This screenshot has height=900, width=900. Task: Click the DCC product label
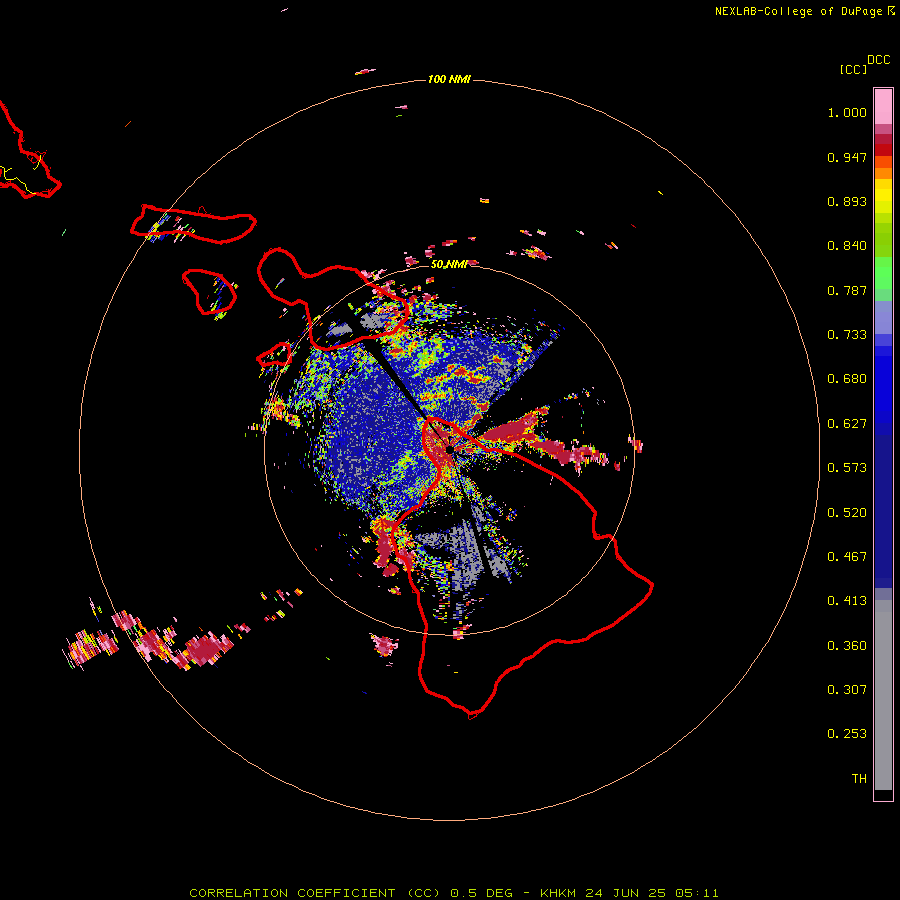(879, 60)
